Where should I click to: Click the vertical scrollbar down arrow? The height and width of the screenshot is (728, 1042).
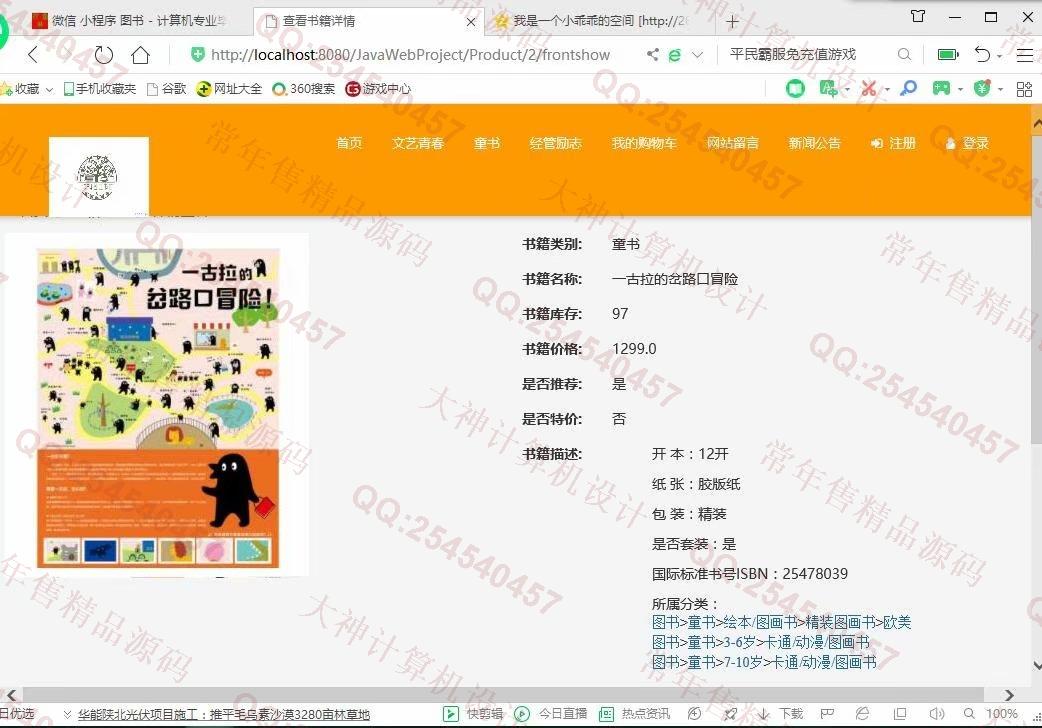click(x=1036, y=665)
